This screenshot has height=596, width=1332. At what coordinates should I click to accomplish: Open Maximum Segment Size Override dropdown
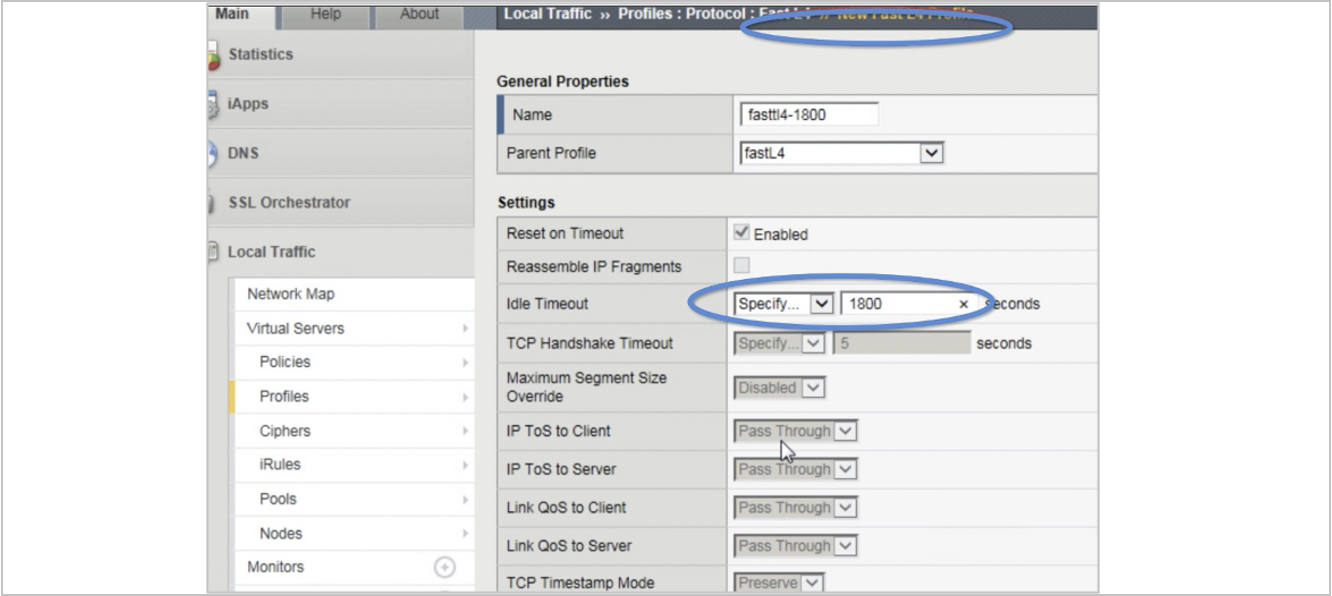pyautogui.click(x=780, y=388)
